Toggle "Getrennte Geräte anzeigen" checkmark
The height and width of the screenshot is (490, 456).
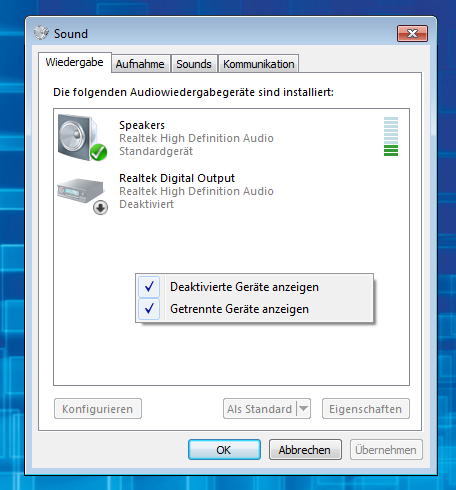point(149,309)
